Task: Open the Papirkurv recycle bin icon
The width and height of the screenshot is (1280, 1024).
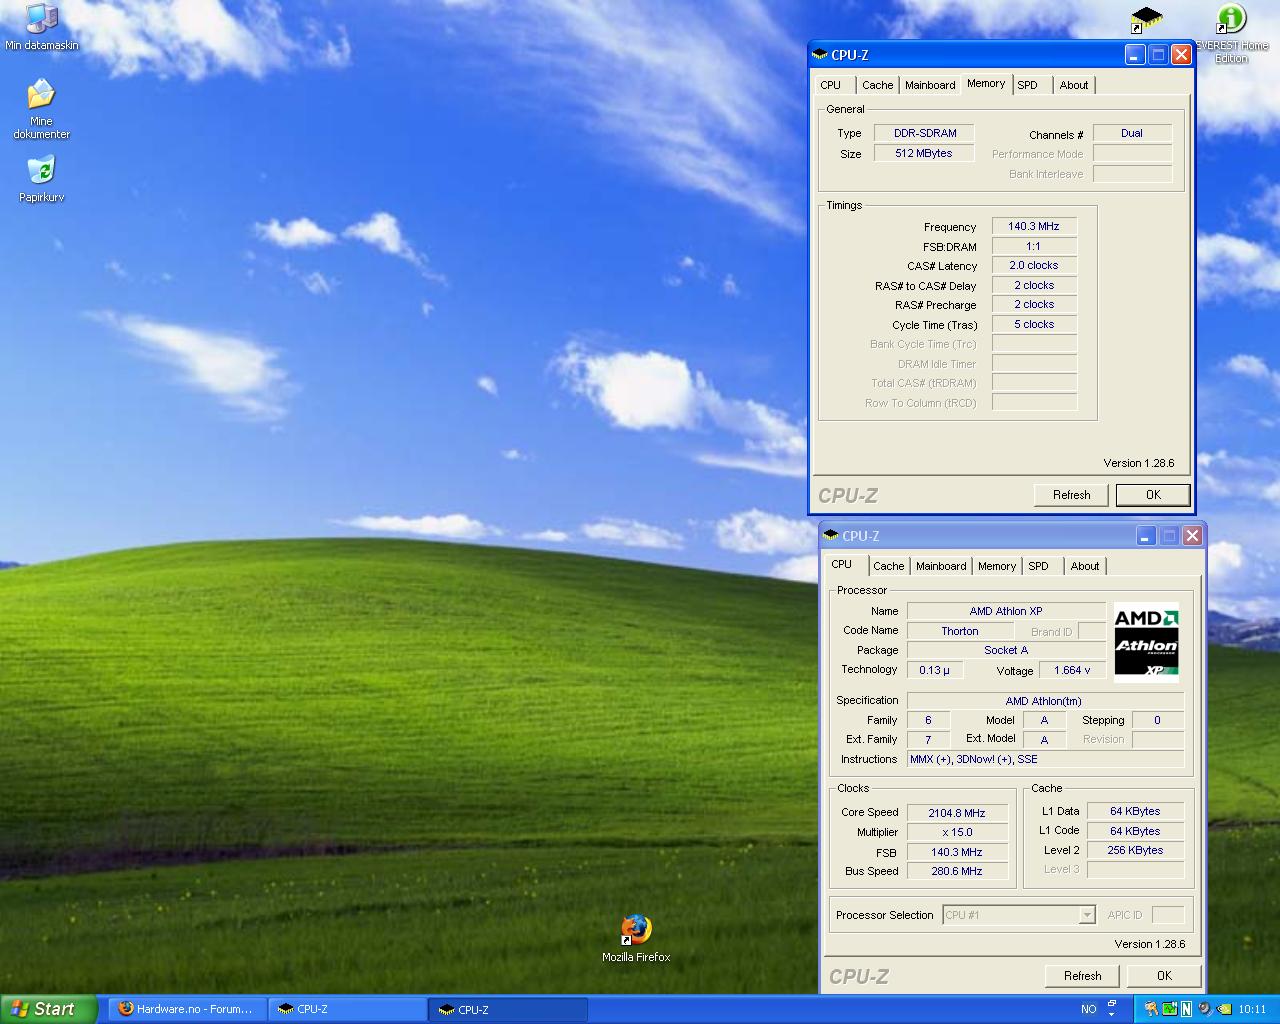Action: tap(41, 179)
